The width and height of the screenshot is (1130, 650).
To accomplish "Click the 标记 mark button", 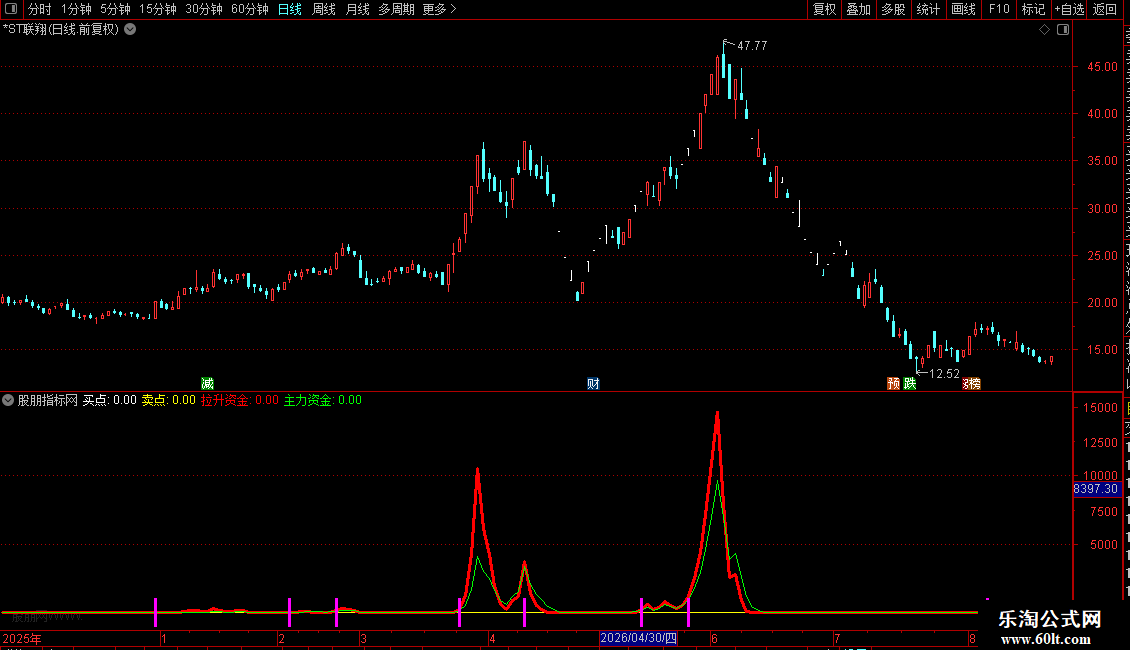I will point(1033,9).
